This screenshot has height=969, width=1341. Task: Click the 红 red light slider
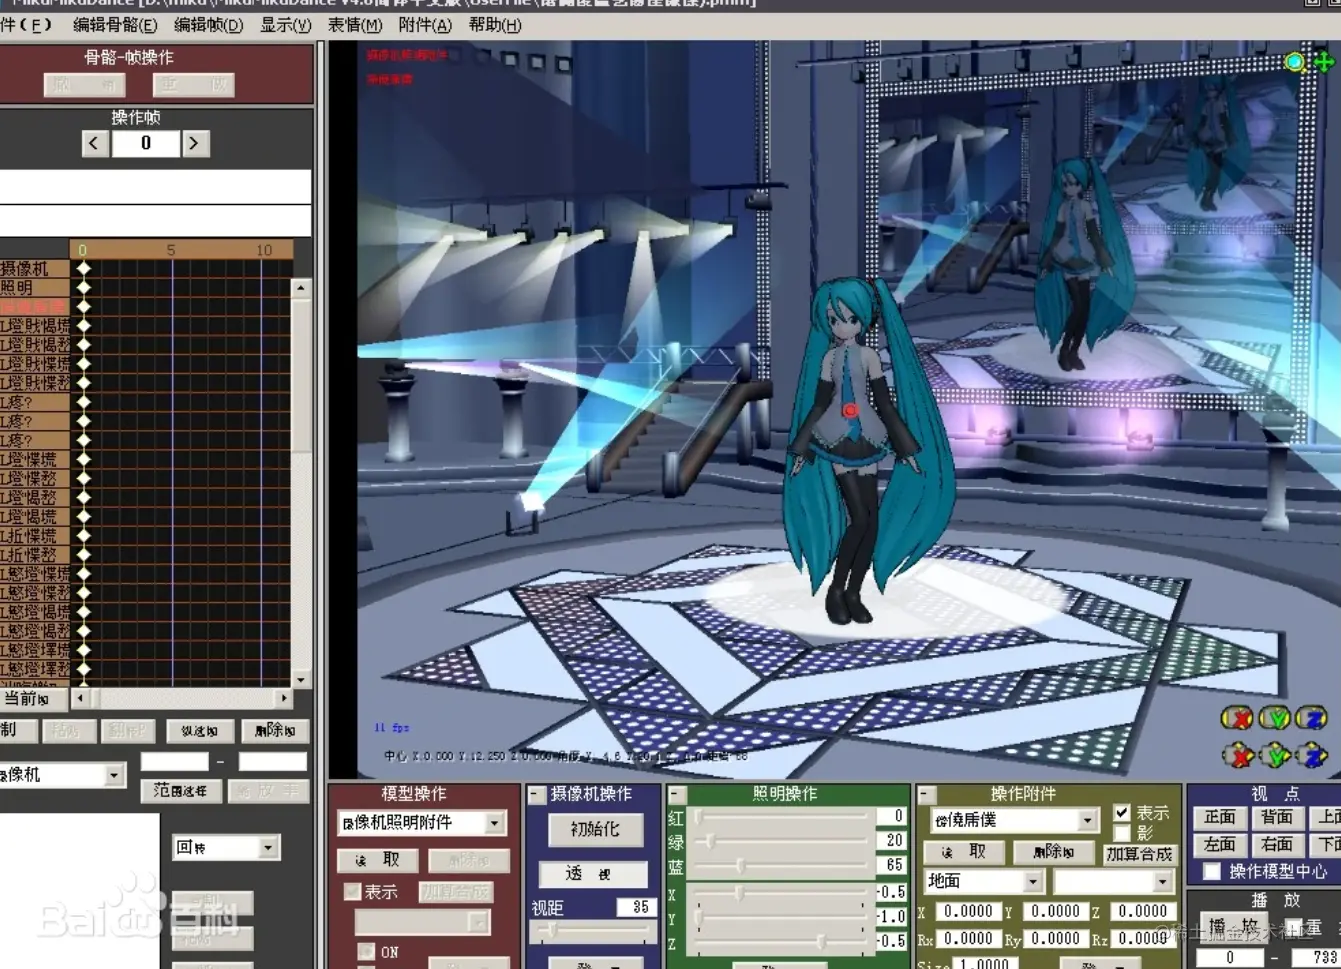click(780, 816)
